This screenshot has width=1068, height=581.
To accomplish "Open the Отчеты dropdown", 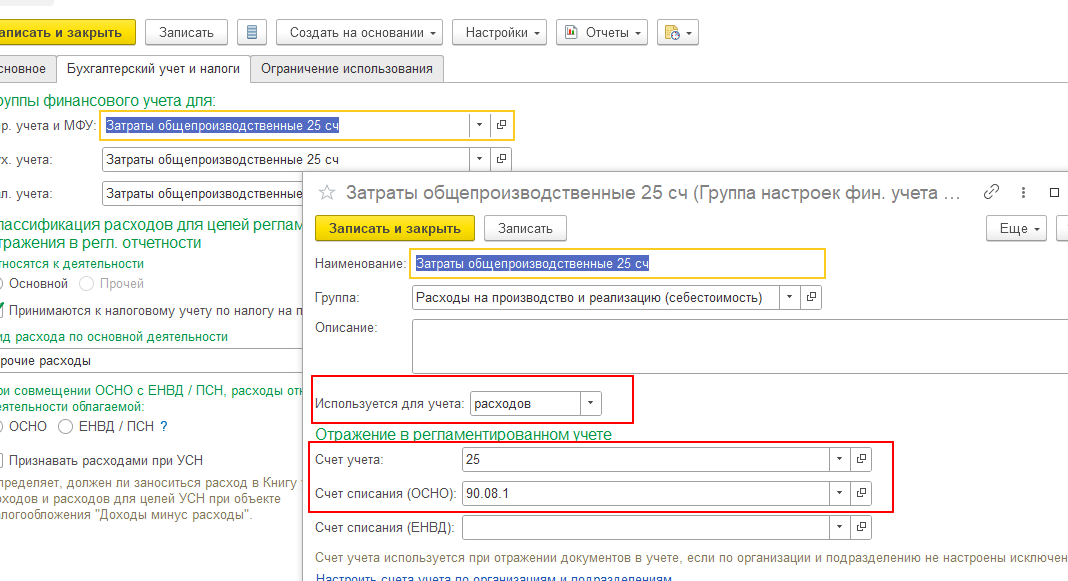I will point(602,32).
